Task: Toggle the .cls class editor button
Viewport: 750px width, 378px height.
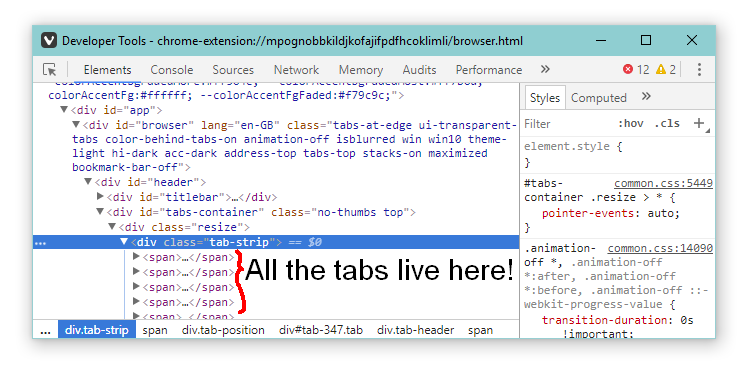Action: pos(667,123)
